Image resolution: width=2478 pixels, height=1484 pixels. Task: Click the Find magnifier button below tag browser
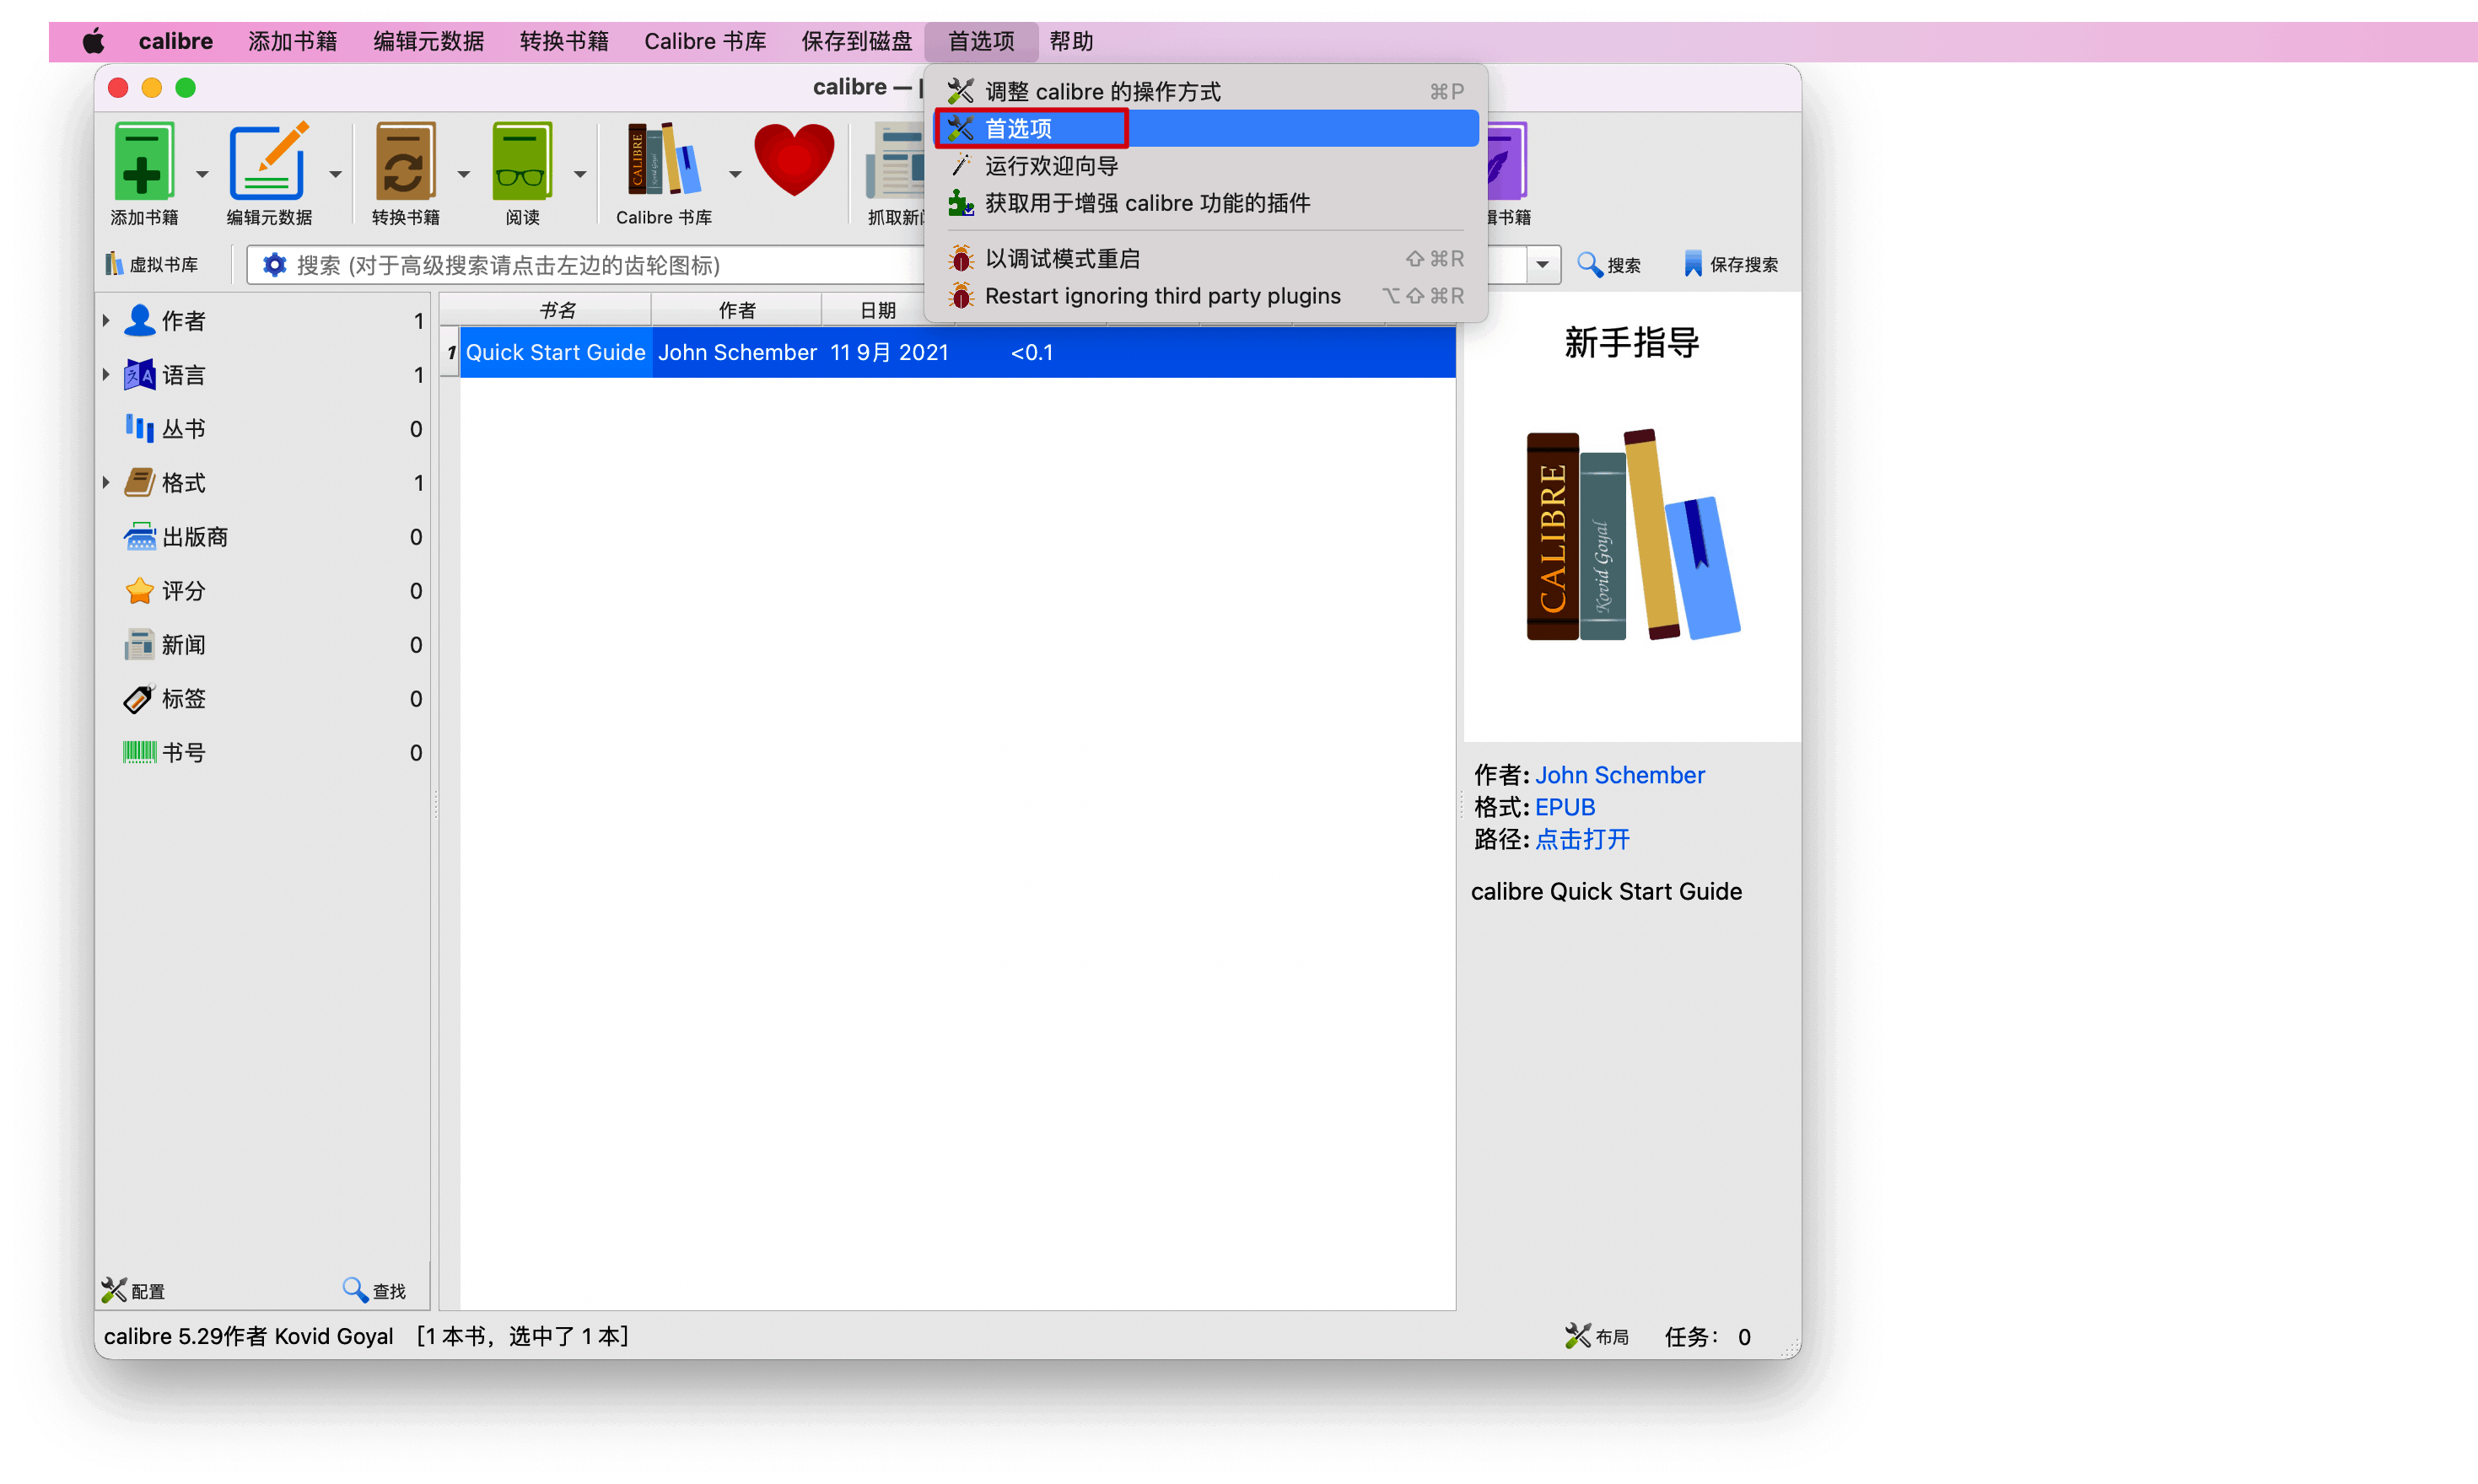pyautogui.click(x=374, y=1290)
